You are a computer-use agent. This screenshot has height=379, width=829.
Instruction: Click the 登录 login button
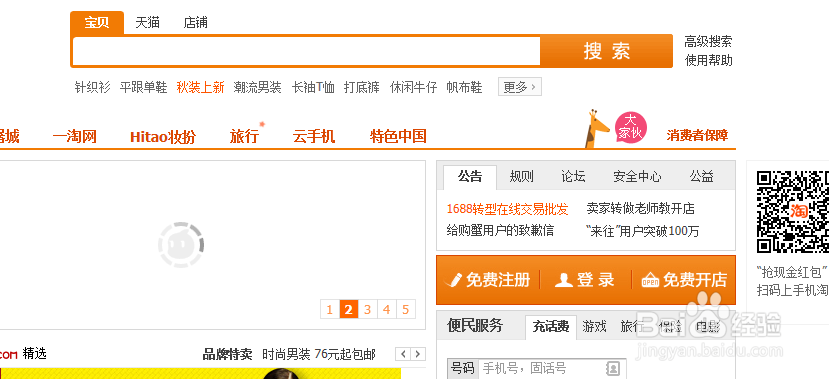pos(585,280)
